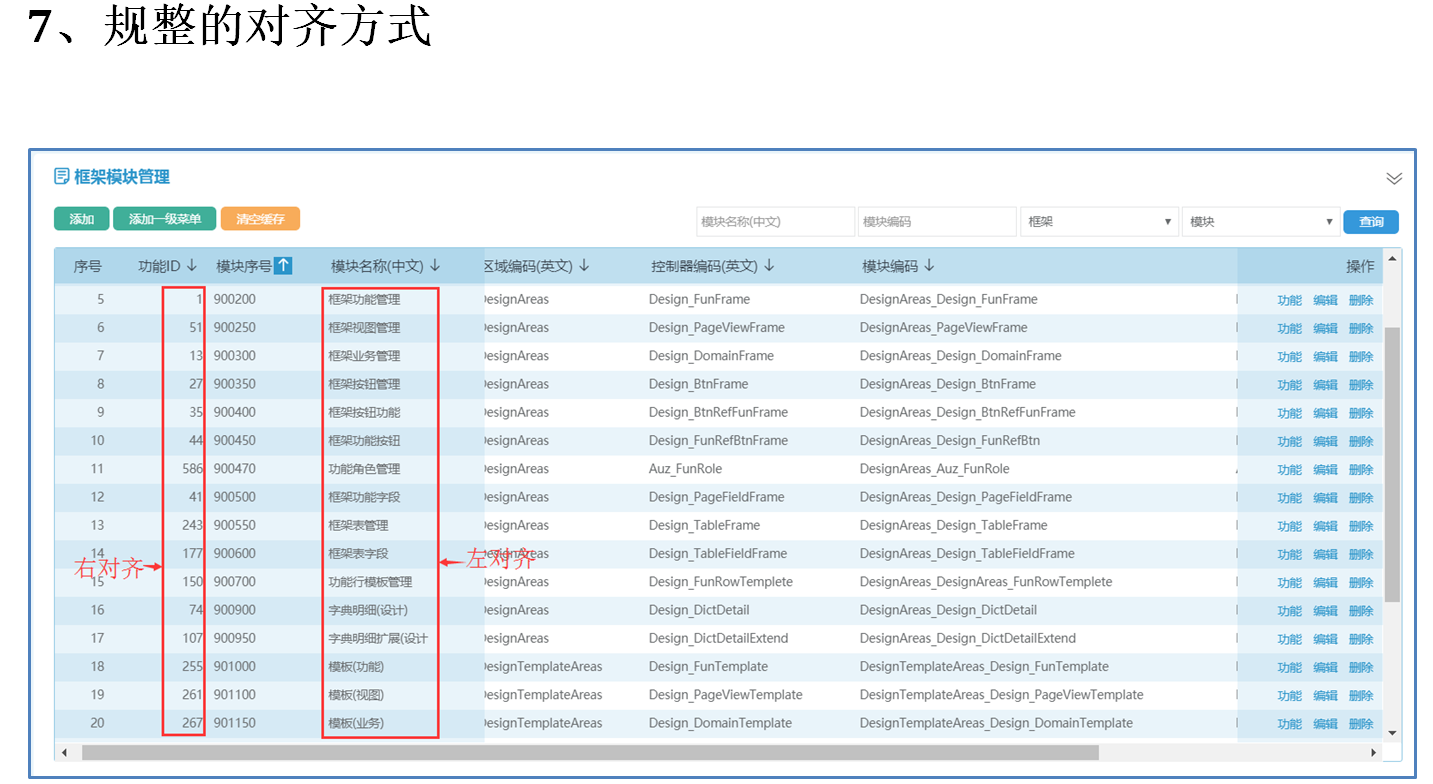Click 编辑 link in 框架功能字段 row
Viewport: 1433px width, 784px height.
coord(1325,498)
